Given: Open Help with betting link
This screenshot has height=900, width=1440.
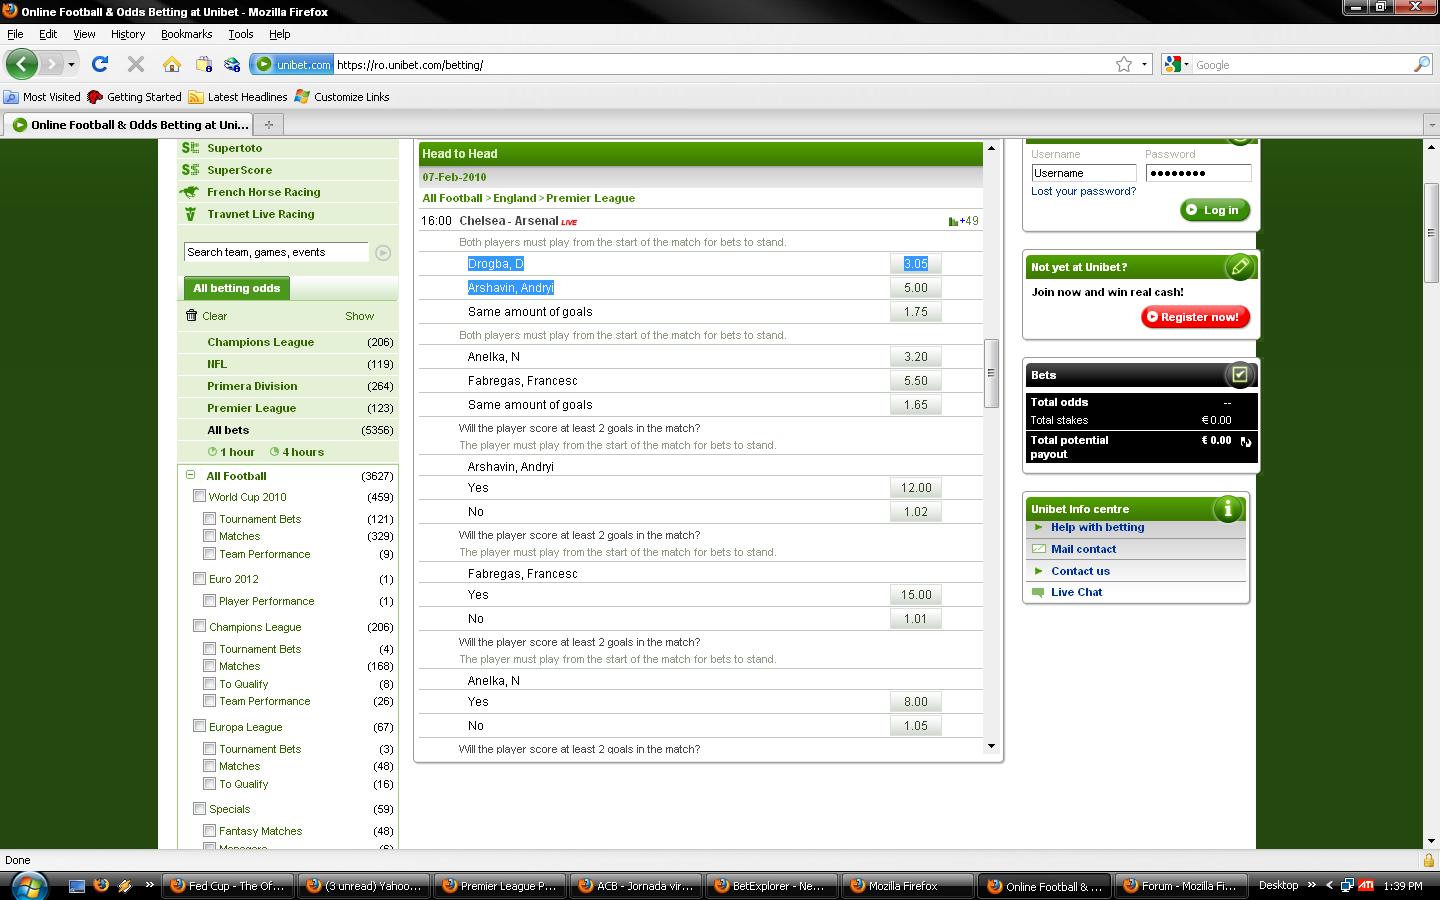Looking at the screenshot, I should [1097, 527].
